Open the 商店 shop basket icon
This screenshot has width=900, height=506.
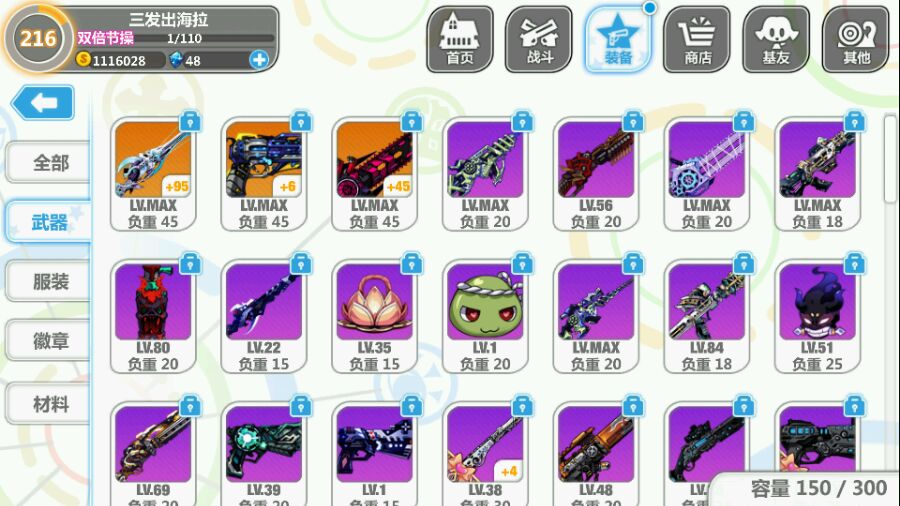(697, 39)
